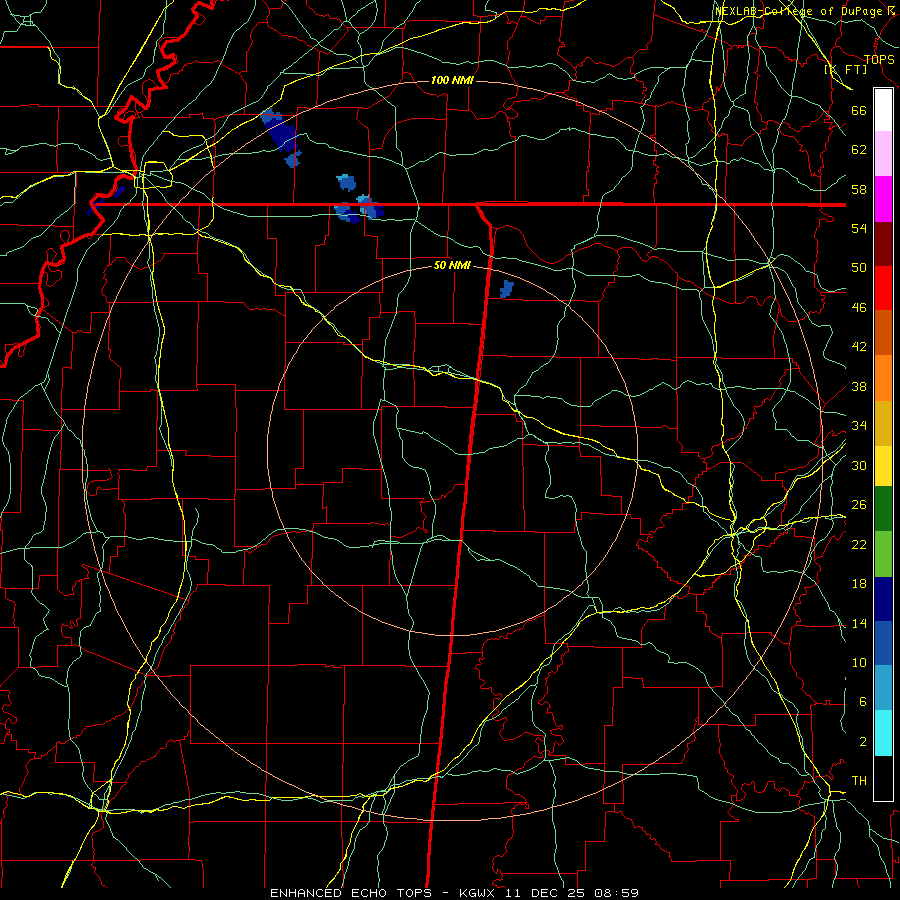Click the yellow 34 kft legend swatch
Image resolution: width=900 pixels, height=900 pixels.
click(x=883, y=466)
